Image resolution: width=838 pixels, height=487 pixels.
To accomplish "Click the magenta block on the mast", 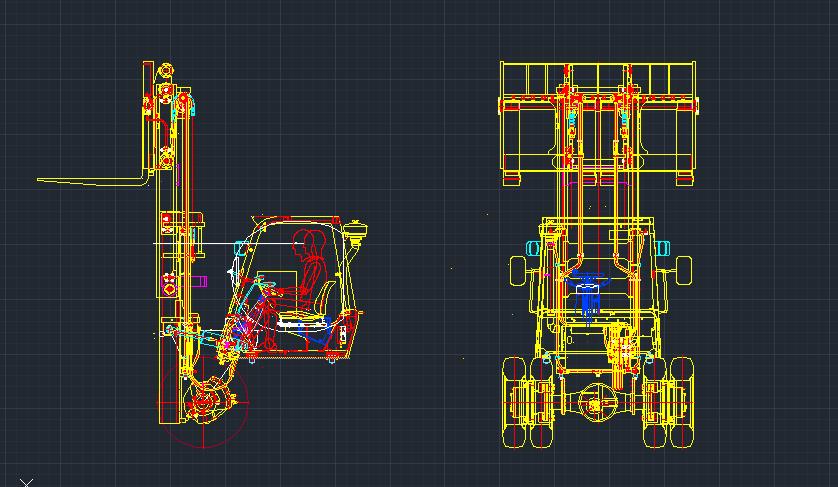I will (199, 281).
